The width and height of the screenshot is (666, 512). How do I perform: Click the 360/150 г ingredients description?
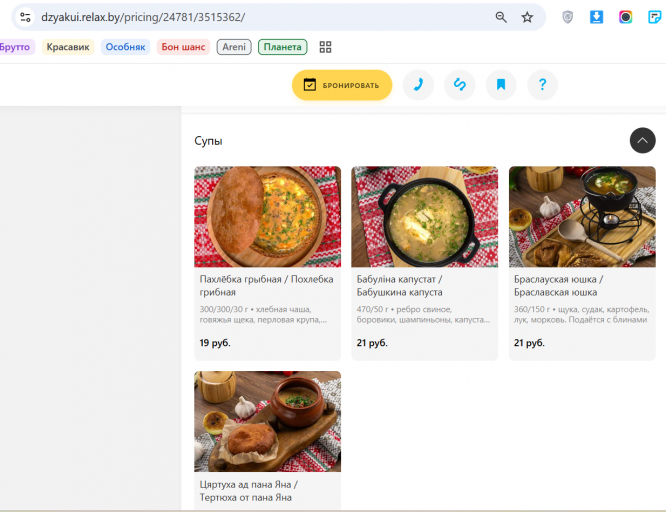click(581, 314)
